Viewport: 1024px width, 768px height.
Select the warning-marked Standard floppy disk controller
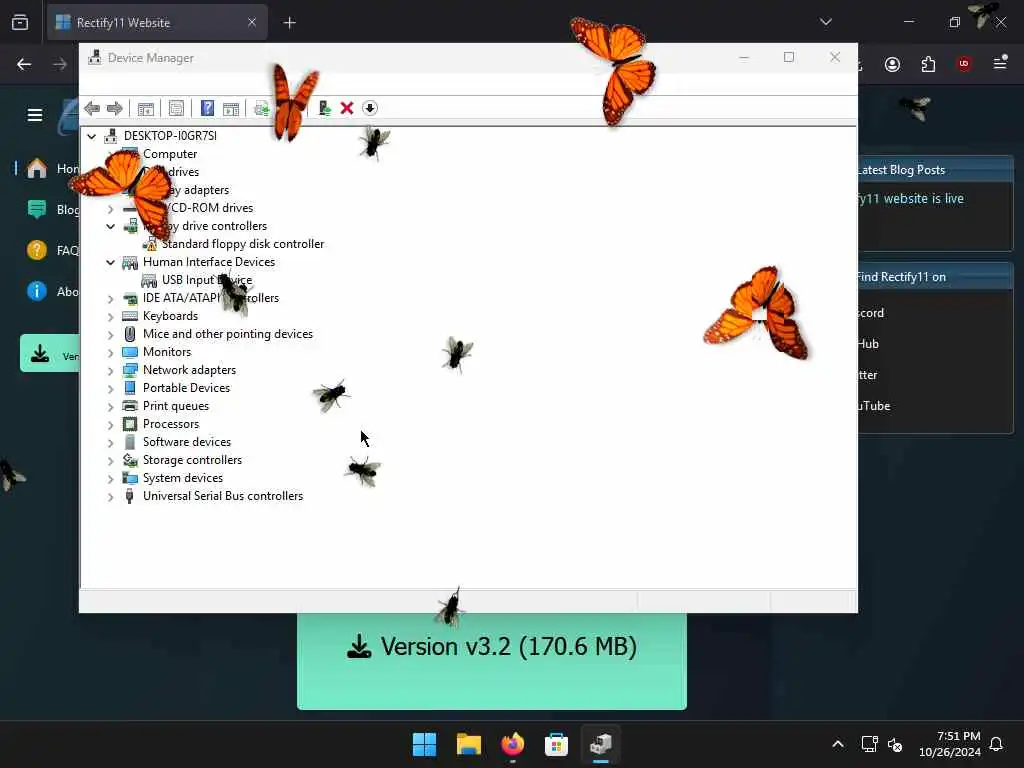tap(242, 244)
